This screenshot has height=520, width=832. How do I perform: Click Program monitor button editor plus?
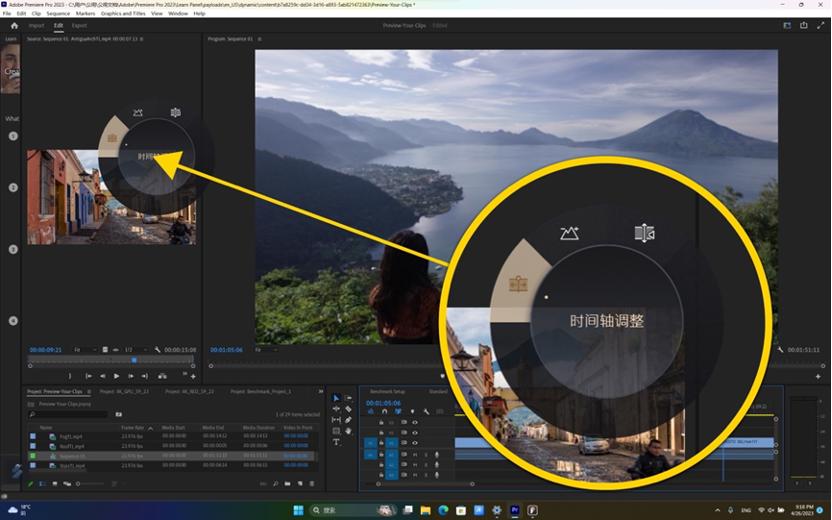click(x=818, y=376)
